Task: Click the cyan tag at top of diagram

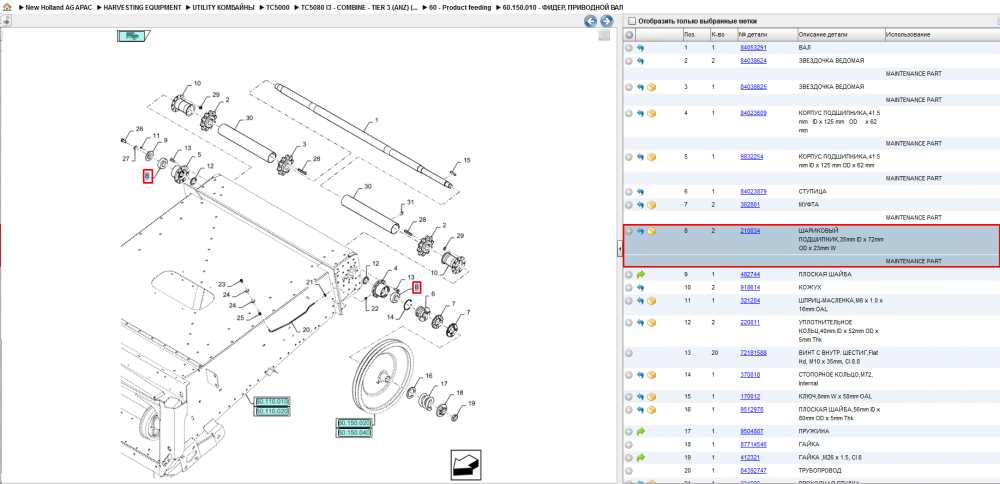Action: (x=132, y=36)
